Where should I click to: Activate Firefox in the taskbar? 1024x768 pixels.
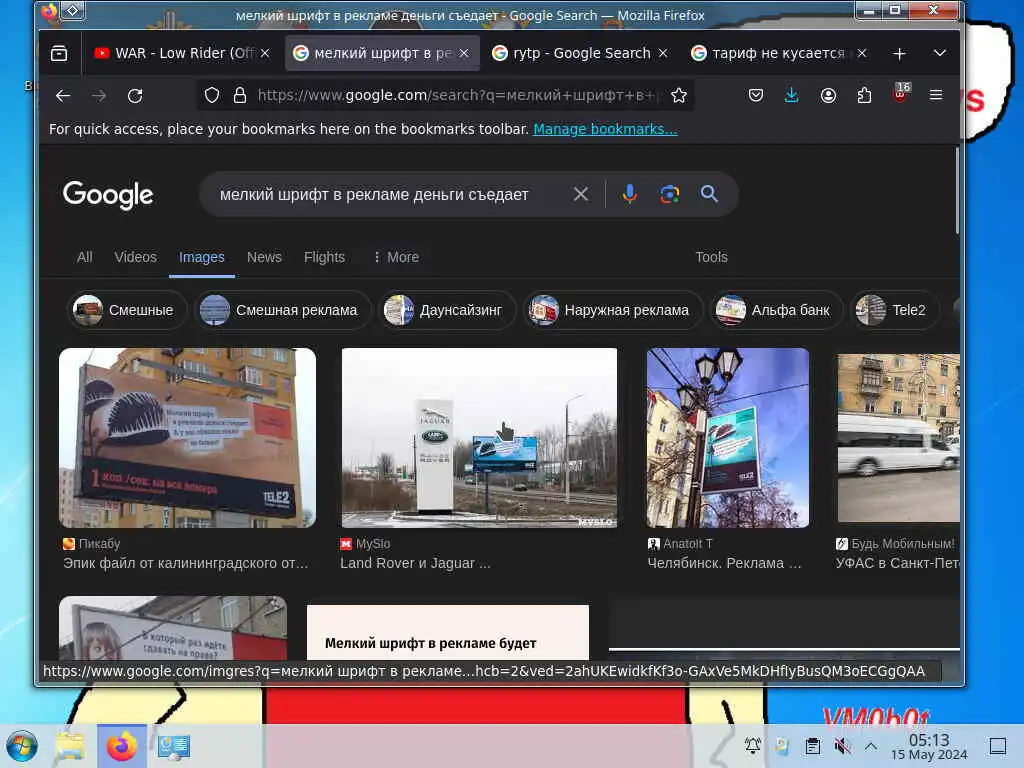(x=122, y=746)
